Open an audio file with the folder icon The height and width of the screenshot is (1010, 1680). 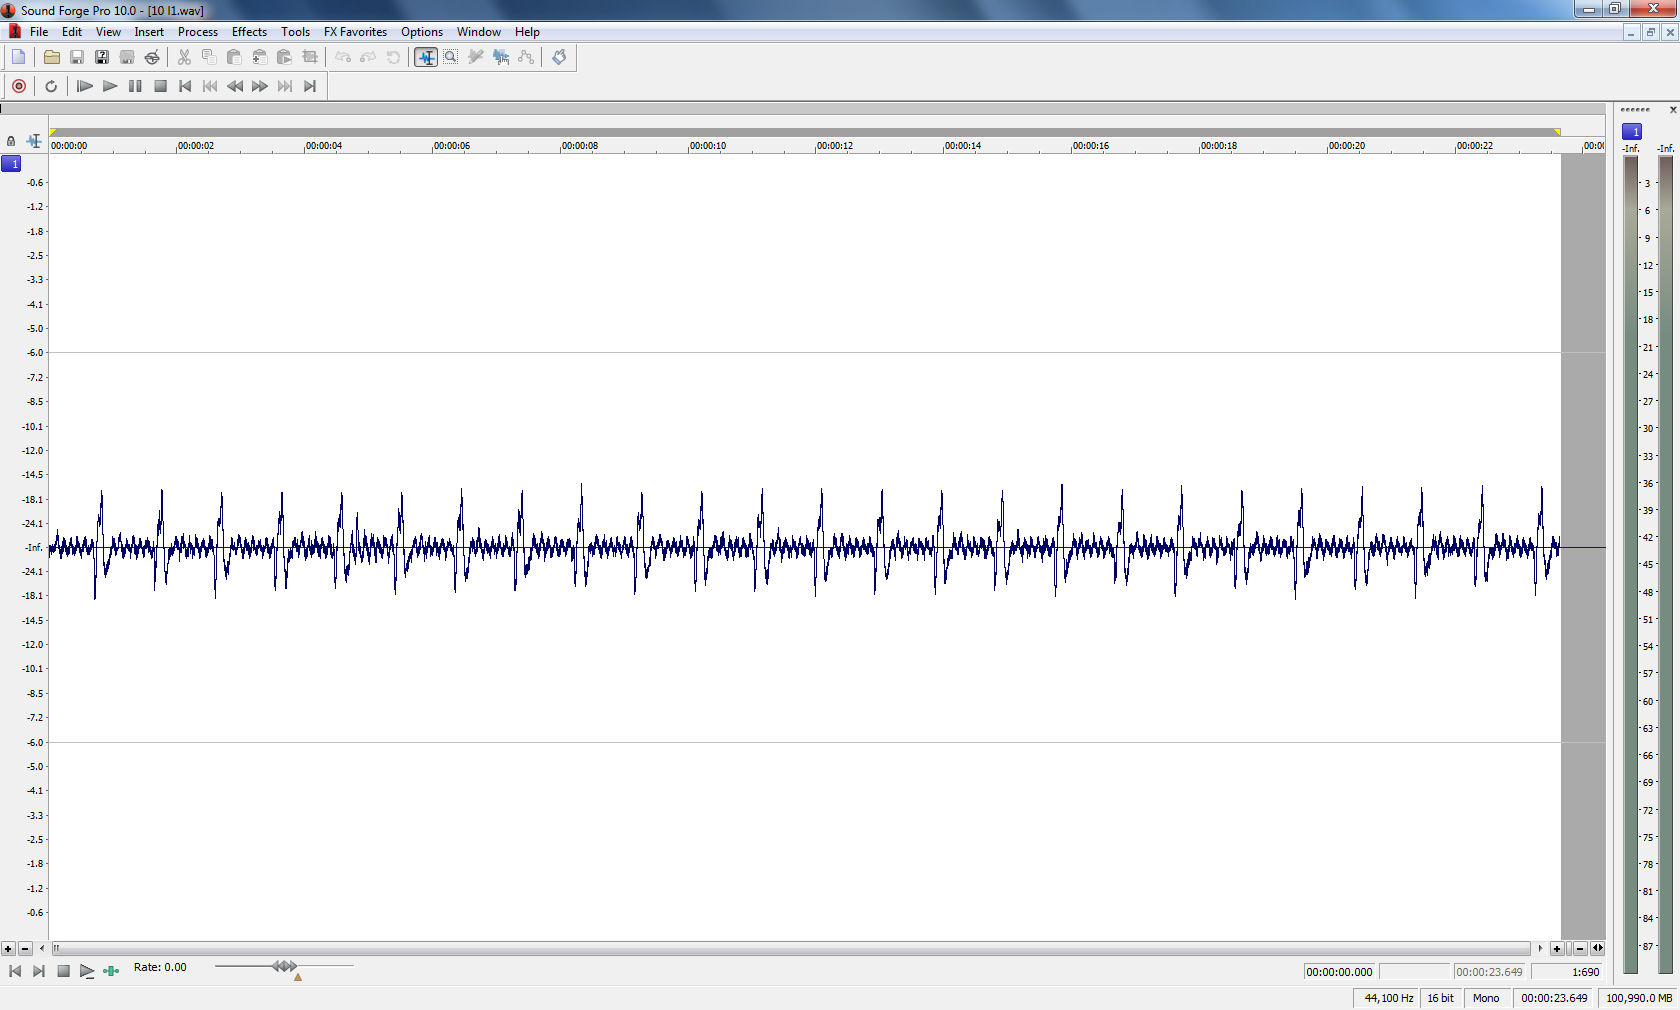[x=52, y=57]
